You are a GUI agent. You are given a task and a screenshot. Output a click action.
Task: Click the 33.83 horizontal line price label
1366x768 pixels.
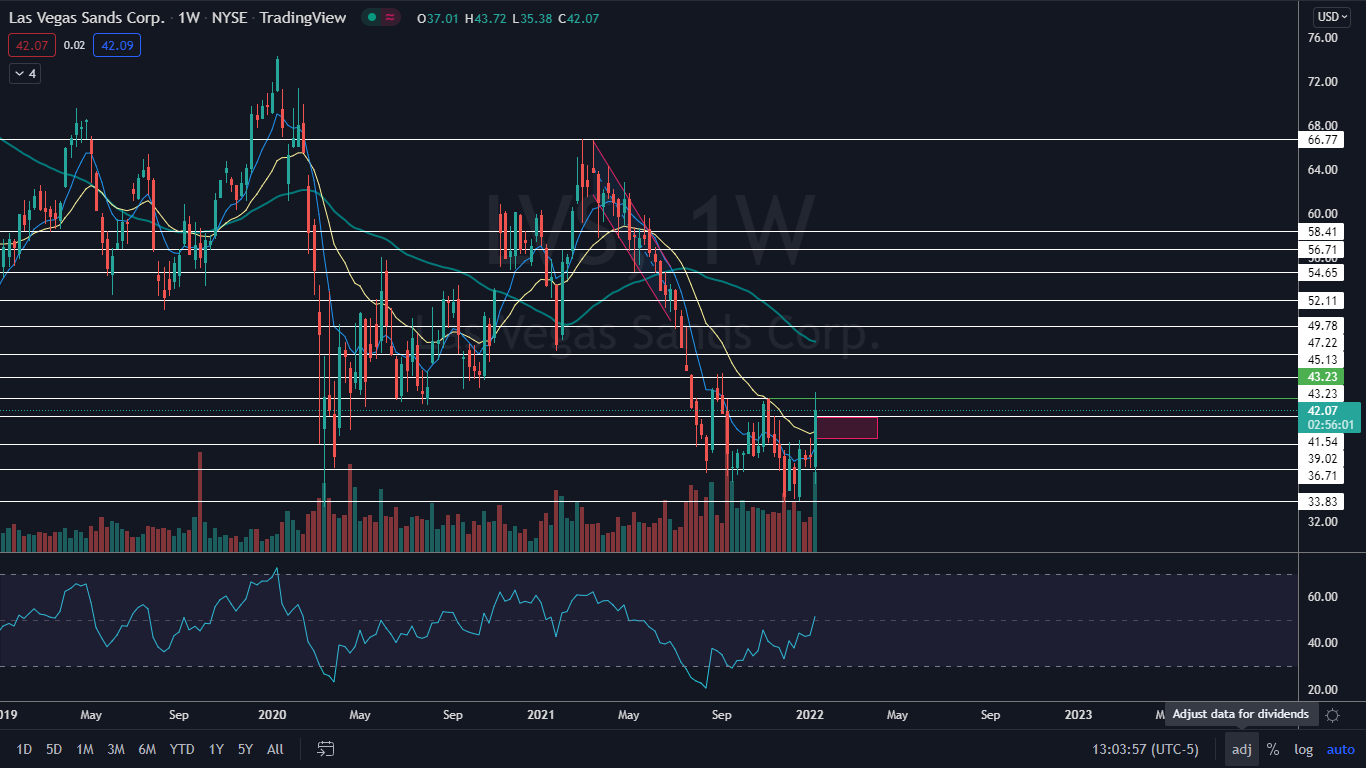1322,502
